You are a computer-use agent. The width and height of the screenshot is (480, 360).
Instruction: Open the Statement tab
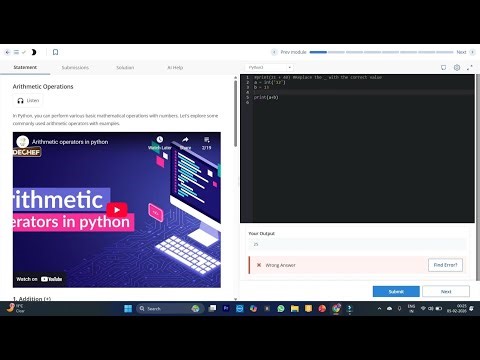25,67
